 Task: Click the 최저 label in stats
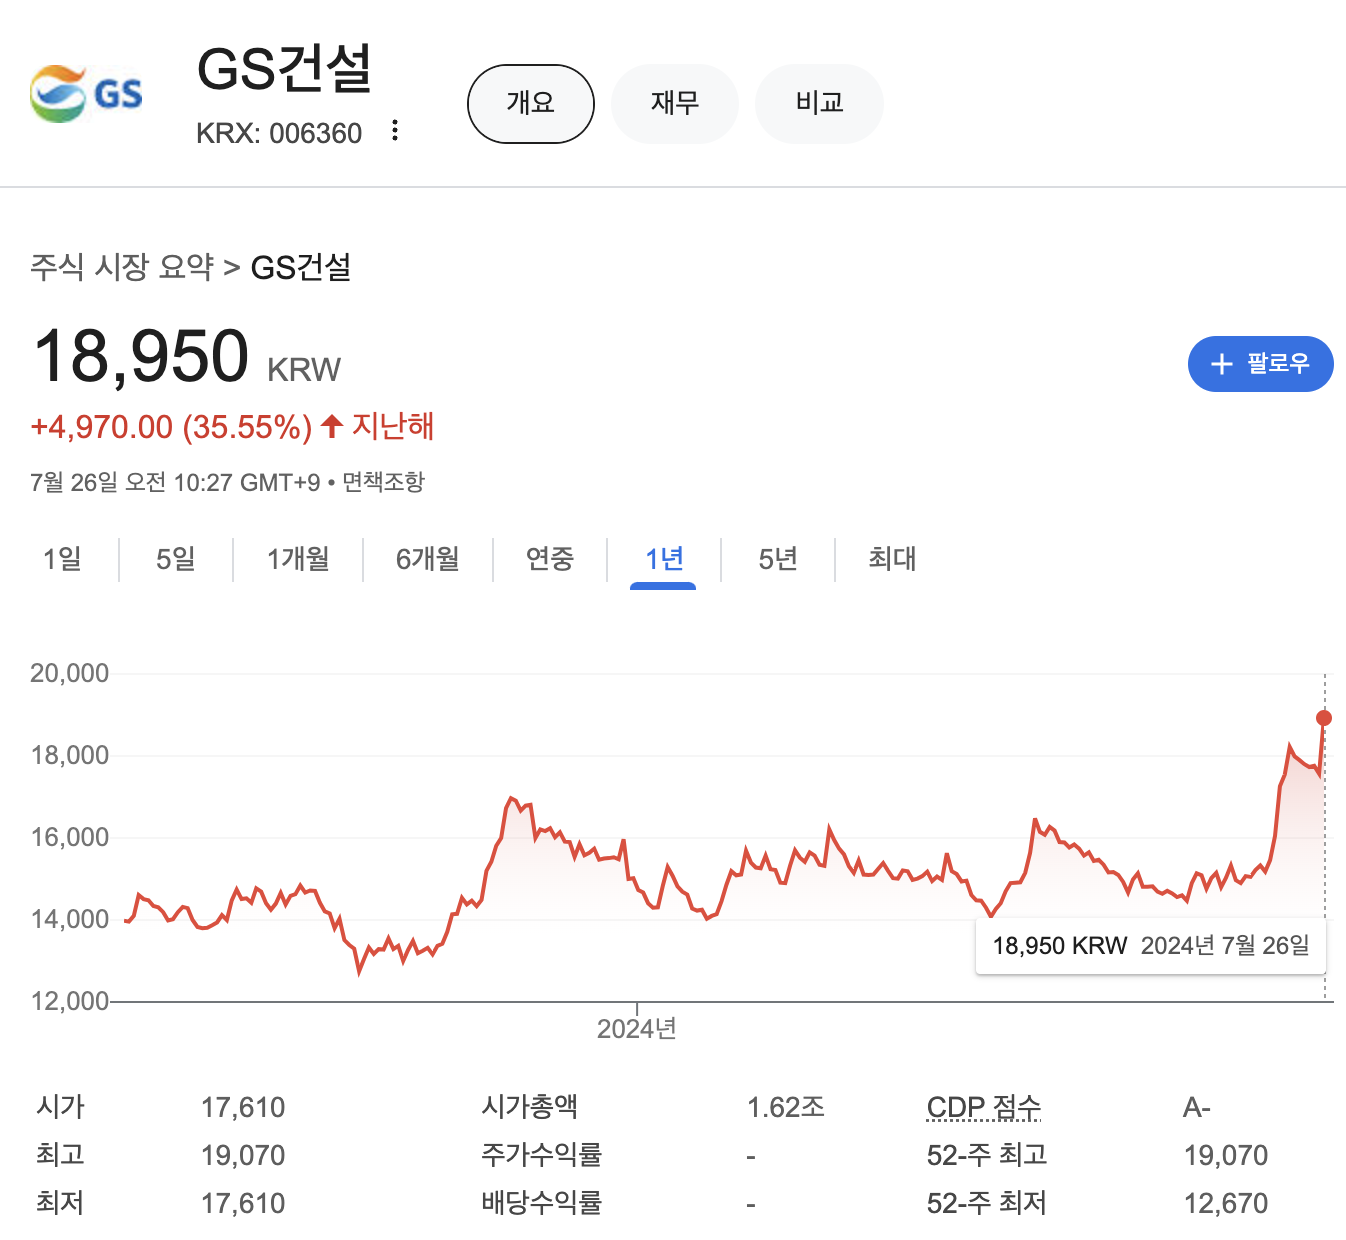[x=60, y=1203]
